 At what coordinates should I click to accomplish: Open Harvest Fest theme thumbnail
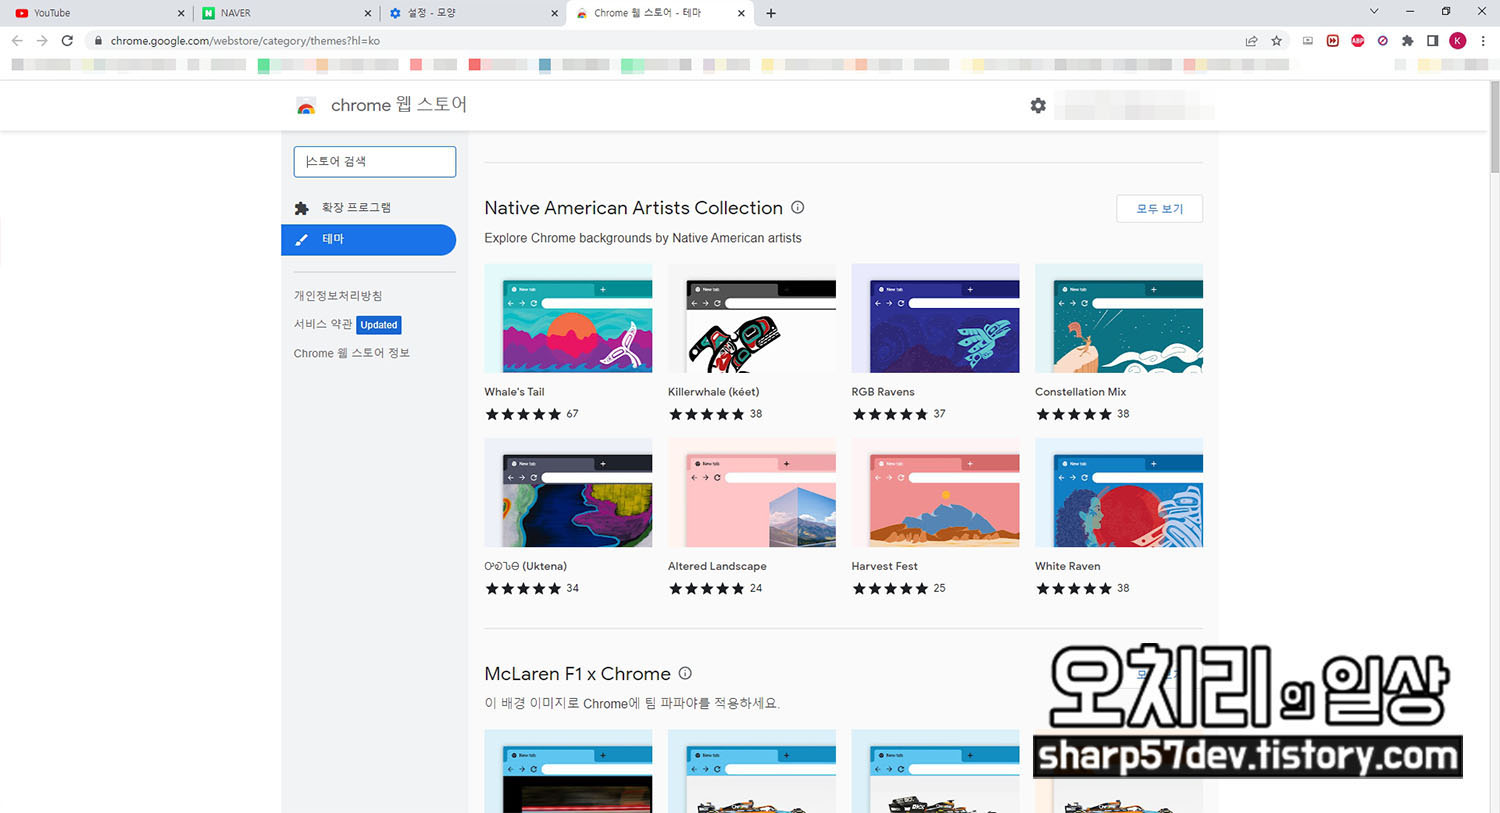point(935,492)
